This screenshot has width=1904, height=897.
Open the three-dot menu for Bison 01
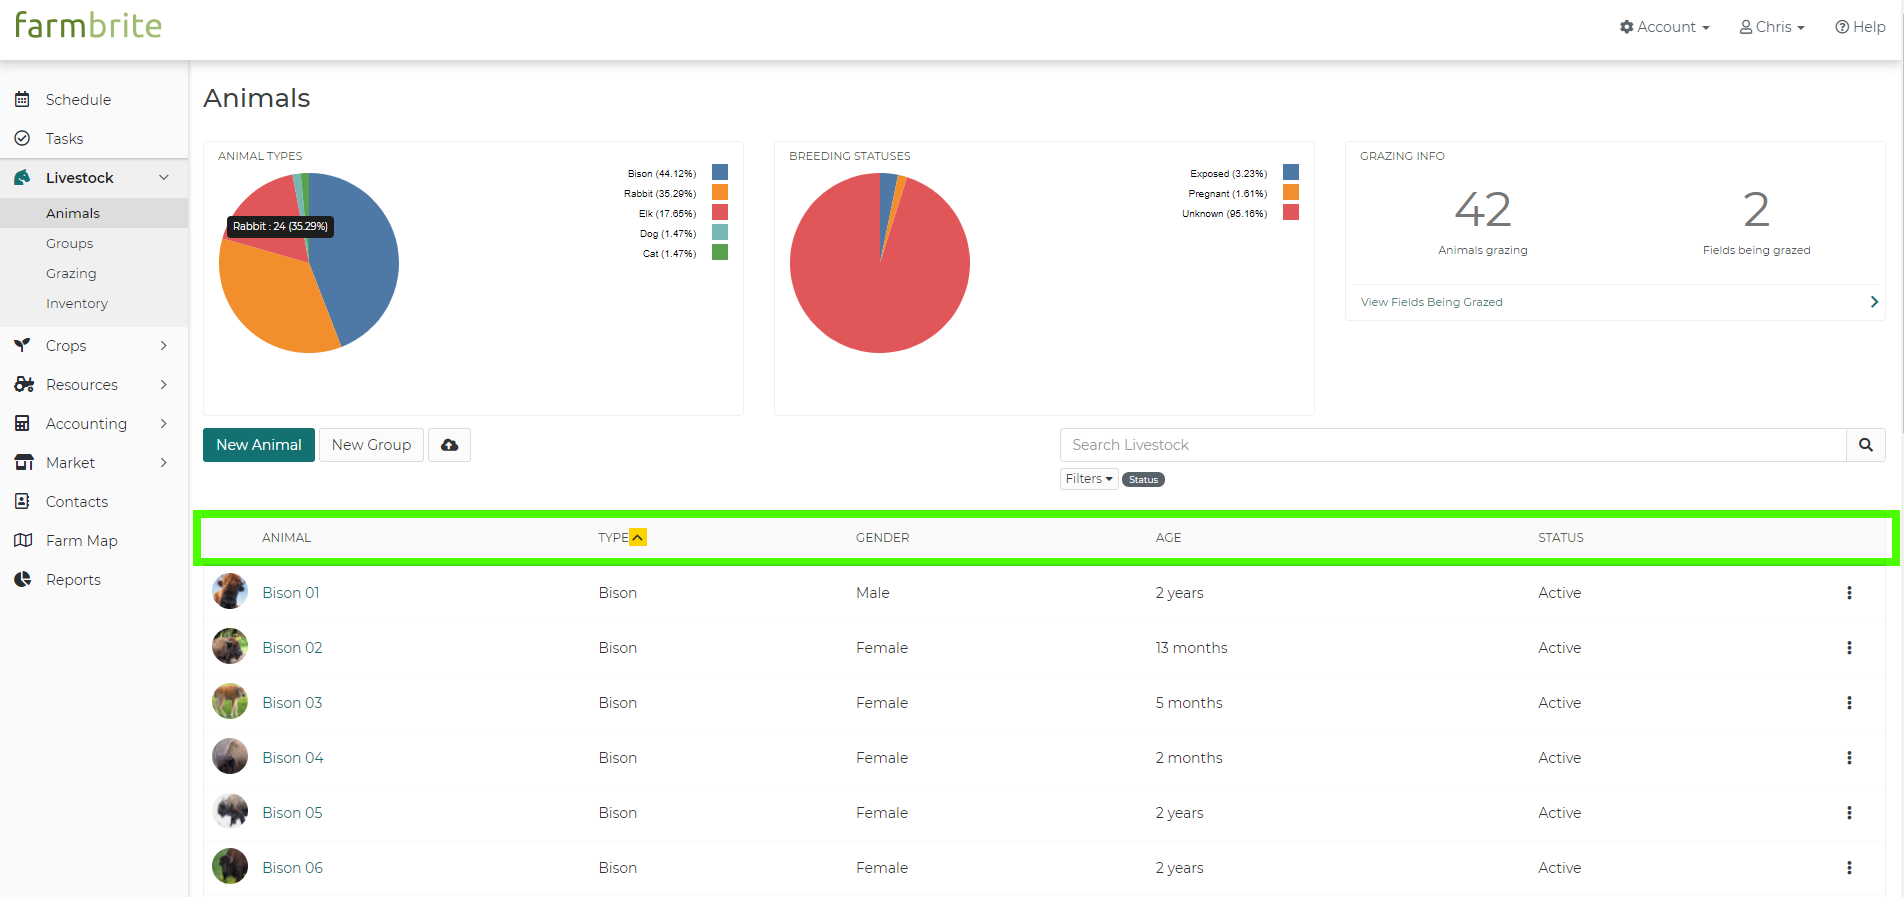(1849, 593)
